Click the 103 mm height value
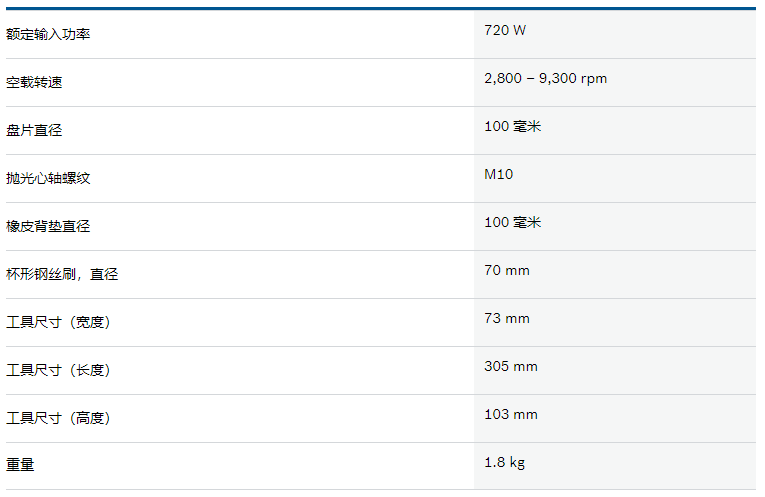Viewport: 765px width, 497px height. 511,414
